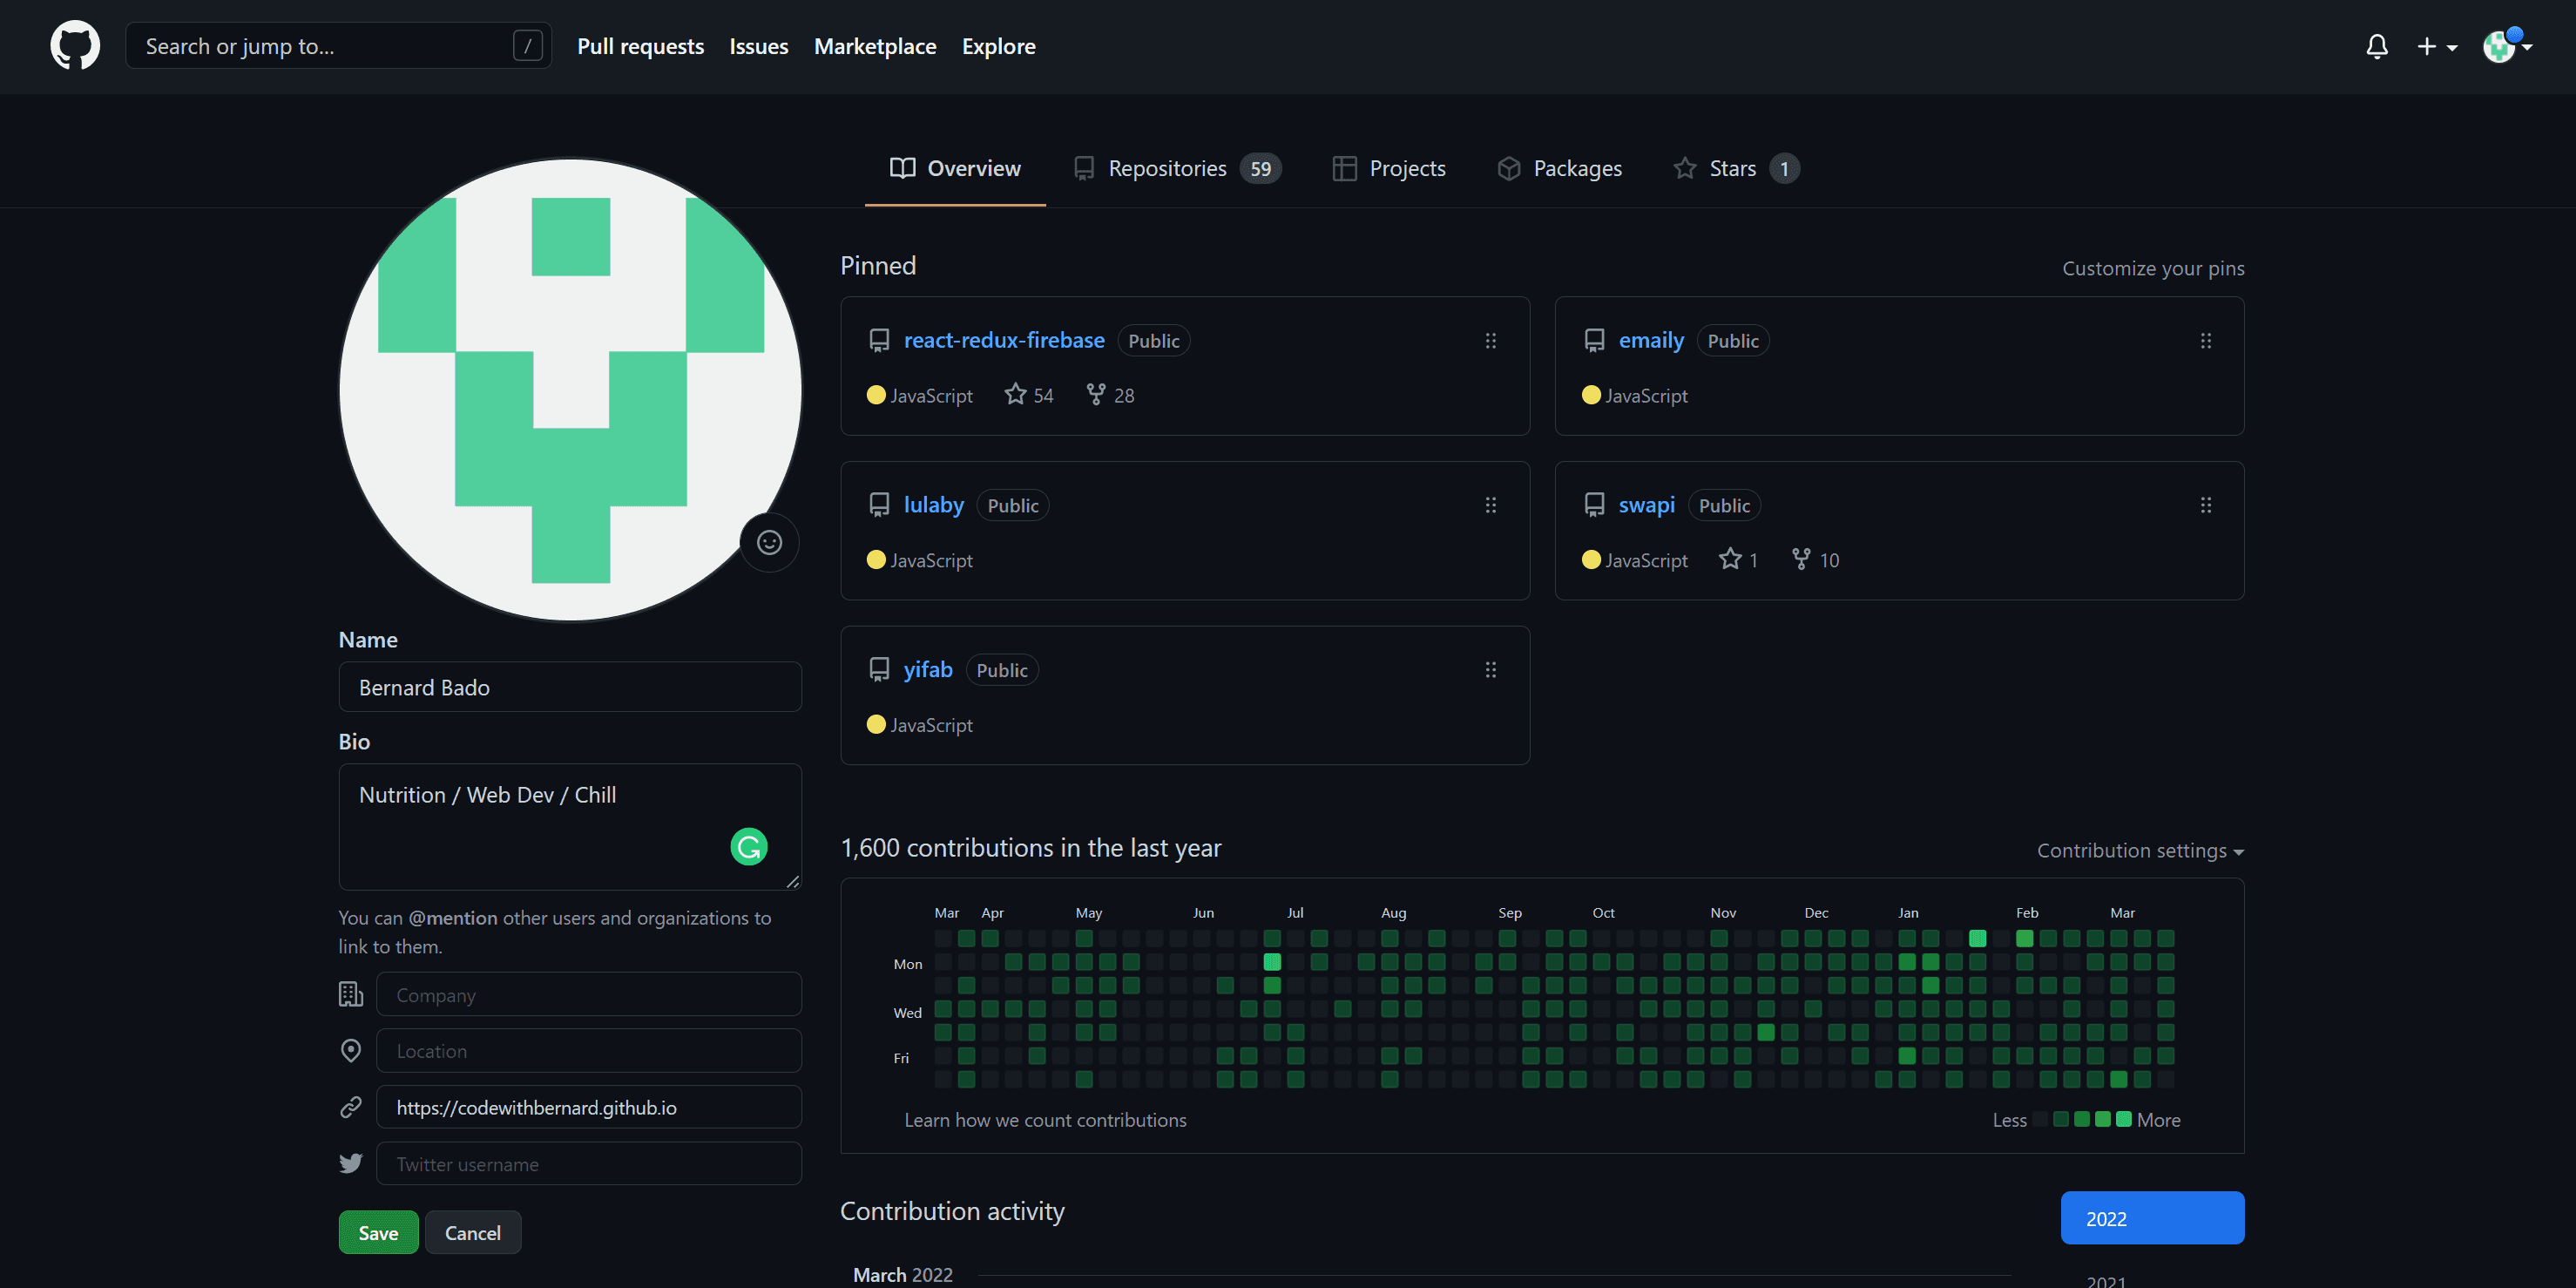The width and height of the screenshot is (2576, 1288).
Task: Edit the Bio text area
Action: click(570, 827)
